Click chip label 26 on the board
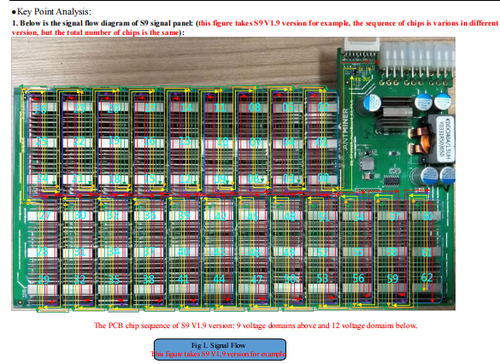The image size is (500, 364). click(41, 109)
